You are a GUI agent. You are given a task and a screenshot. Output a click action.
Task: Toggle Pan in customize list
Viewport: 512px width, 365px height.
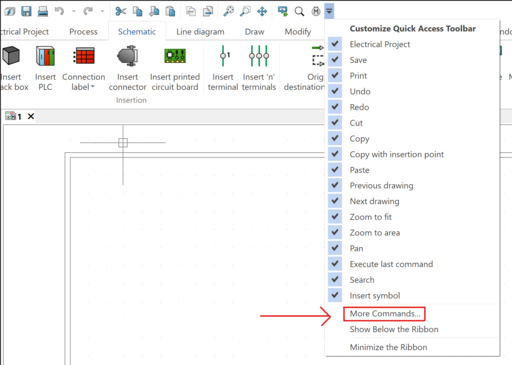413,248
